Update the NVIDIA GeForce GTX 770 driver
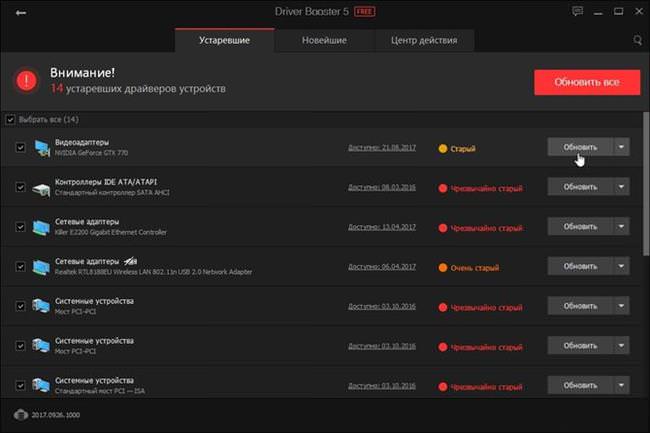The width and height of the screenshot is (650, 433). tap(580, 147)
